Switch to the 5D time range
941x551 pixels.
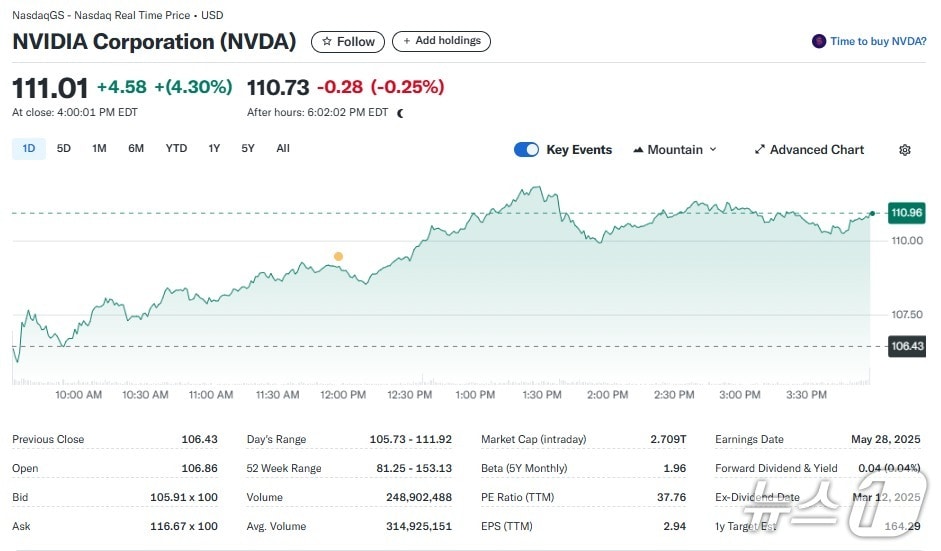pyautogui.click(x=64, y=149)
